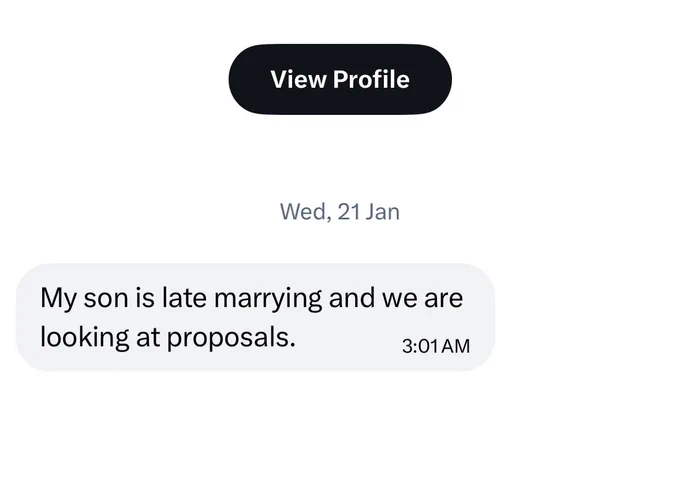Click the 3:01 AM message timestamp
680x489 pixels.
tap(436, 346)
